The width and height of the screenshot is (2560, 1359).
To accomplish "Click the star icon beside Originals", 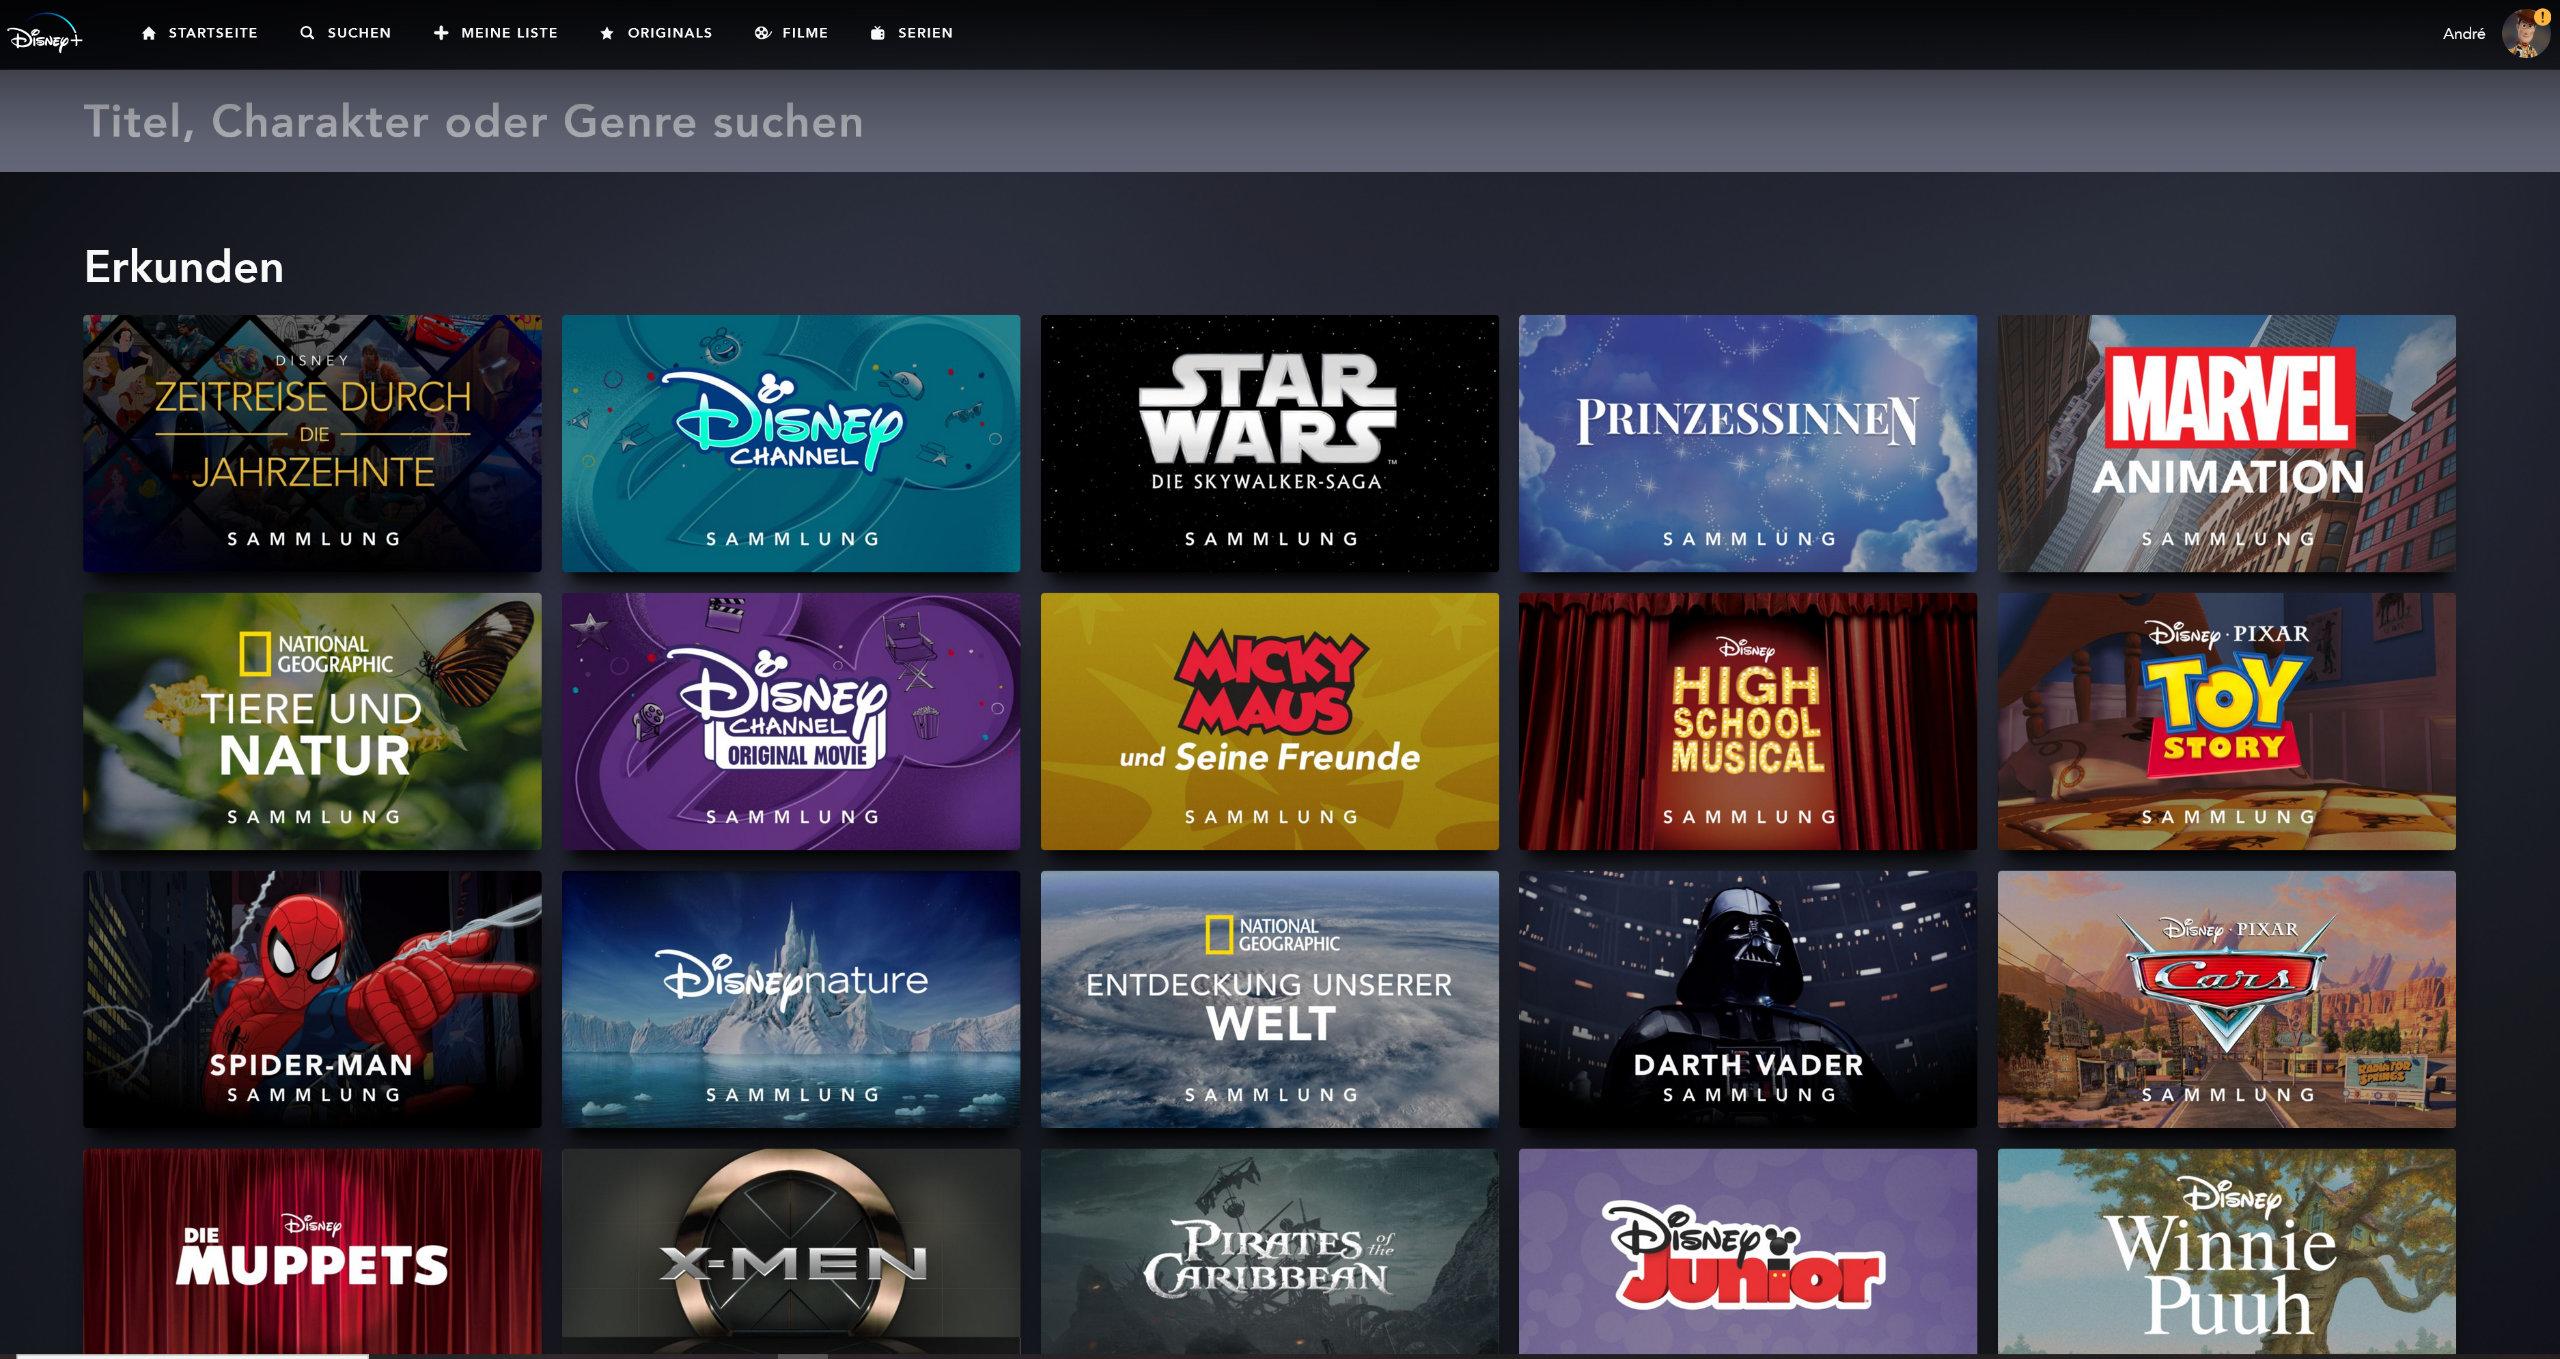I will (607, 33).
